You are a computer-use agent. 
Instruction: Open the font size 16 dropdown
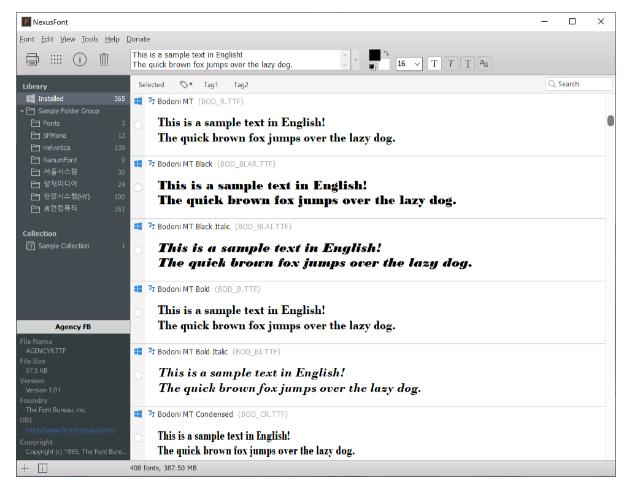click(409, 64)
